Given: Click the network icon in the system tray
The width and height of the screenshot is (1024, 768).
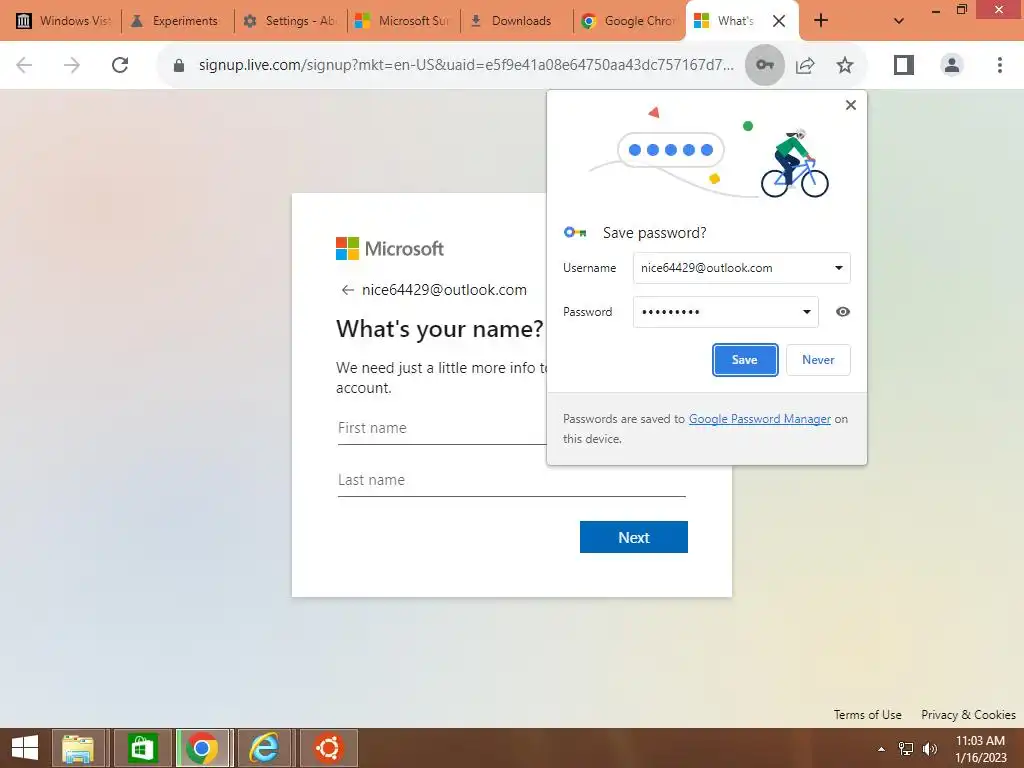Looking at the screenshot, I should coord(906,749).
